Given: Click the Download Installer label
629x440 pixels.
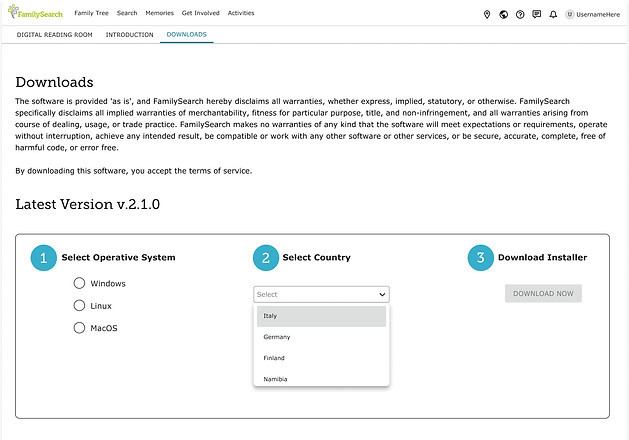Looking at the screenshot, I should 542,258.
